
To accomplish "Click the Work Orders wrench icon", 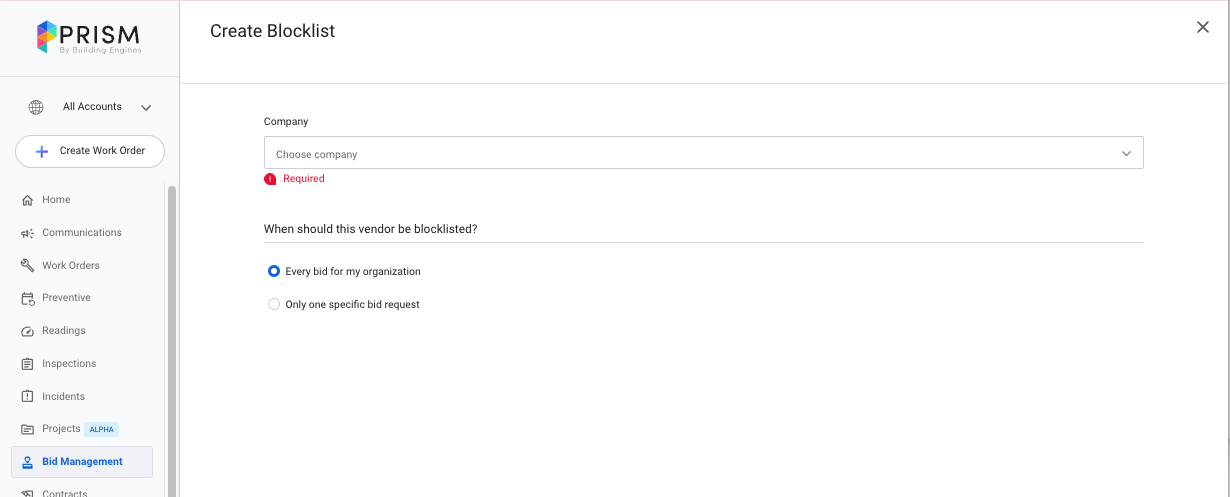I will [x=28, y=266].
